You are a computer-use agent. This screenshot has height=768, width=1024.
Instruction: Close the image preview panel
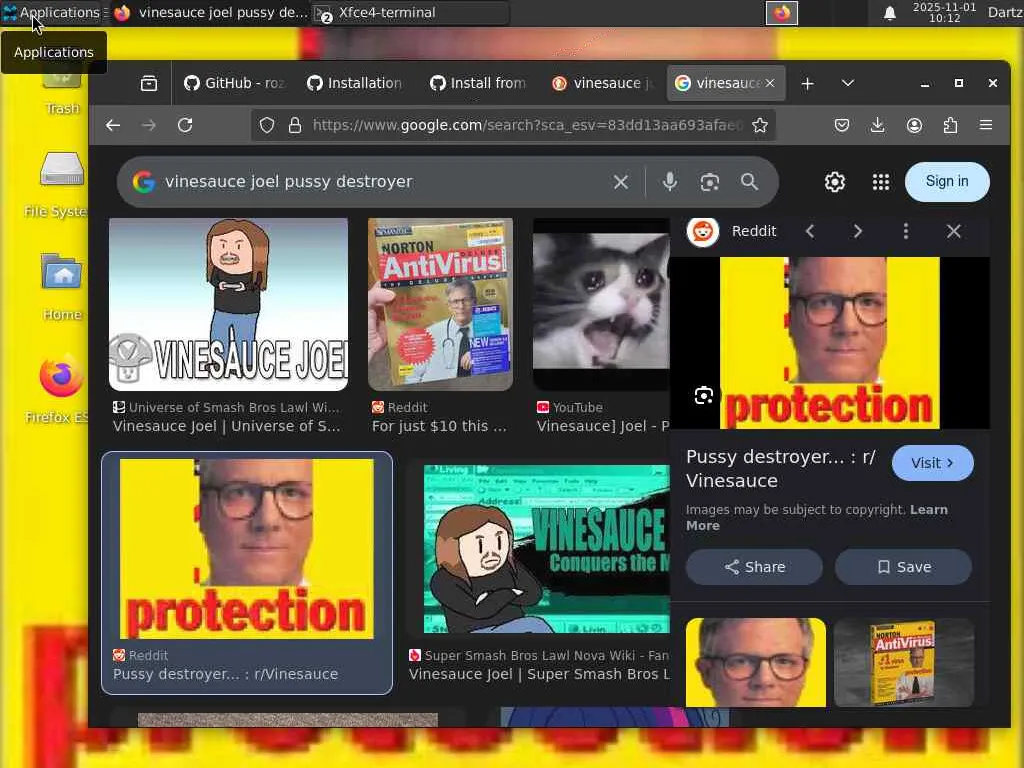953,231
